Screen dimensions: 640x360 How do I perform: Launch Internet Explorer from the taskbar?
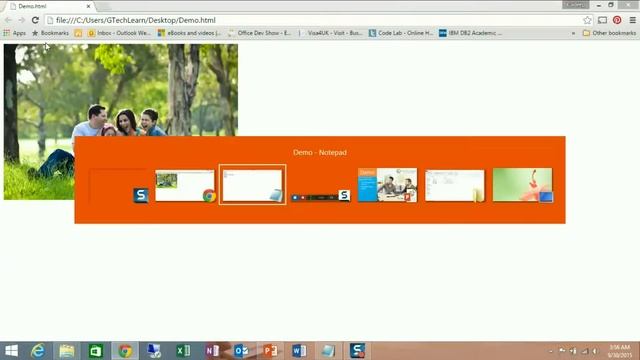pos(38,351)
